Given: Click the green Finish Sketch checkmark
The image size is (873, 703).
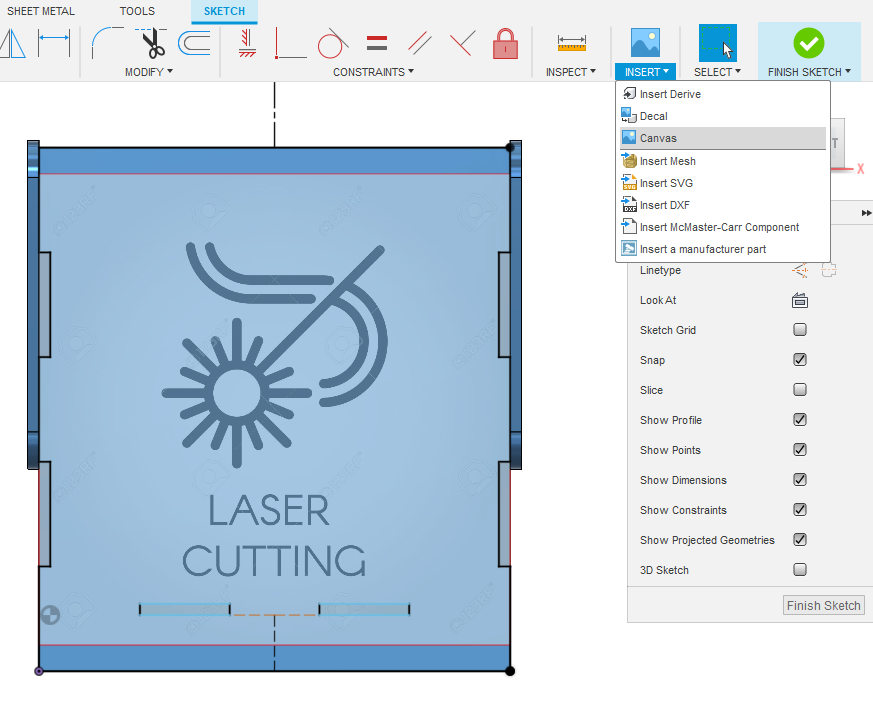Looking at the screenshot, I should coord(809,43).
